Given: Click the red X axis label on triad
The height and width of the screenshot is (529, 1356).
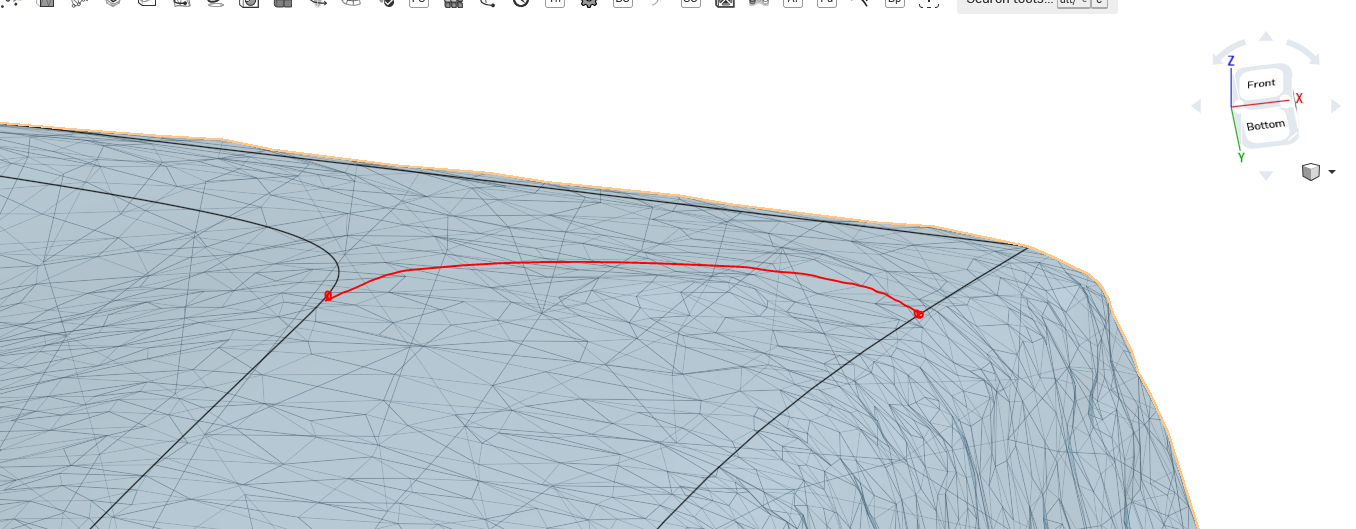Looking at the screenshot, I should pos(1299,98).
